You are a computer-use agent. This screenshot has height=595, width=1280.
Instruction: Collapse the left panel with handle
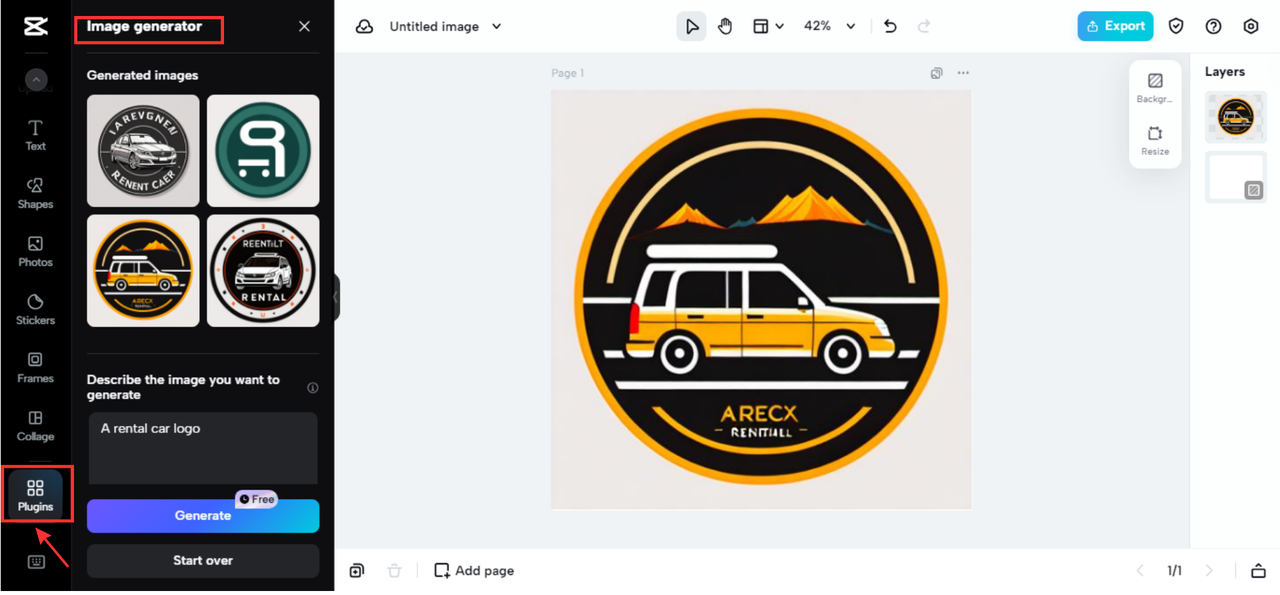click(x=337, y=297)
